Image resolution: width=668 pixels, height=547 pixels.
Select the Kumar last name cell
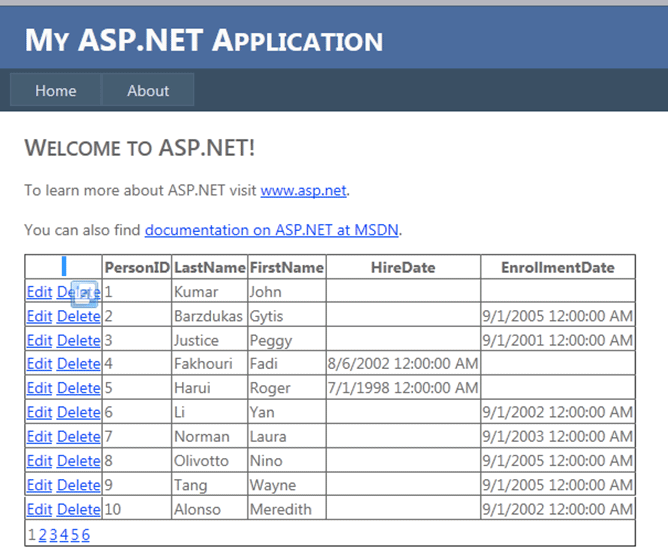click(x=210, y=292)
